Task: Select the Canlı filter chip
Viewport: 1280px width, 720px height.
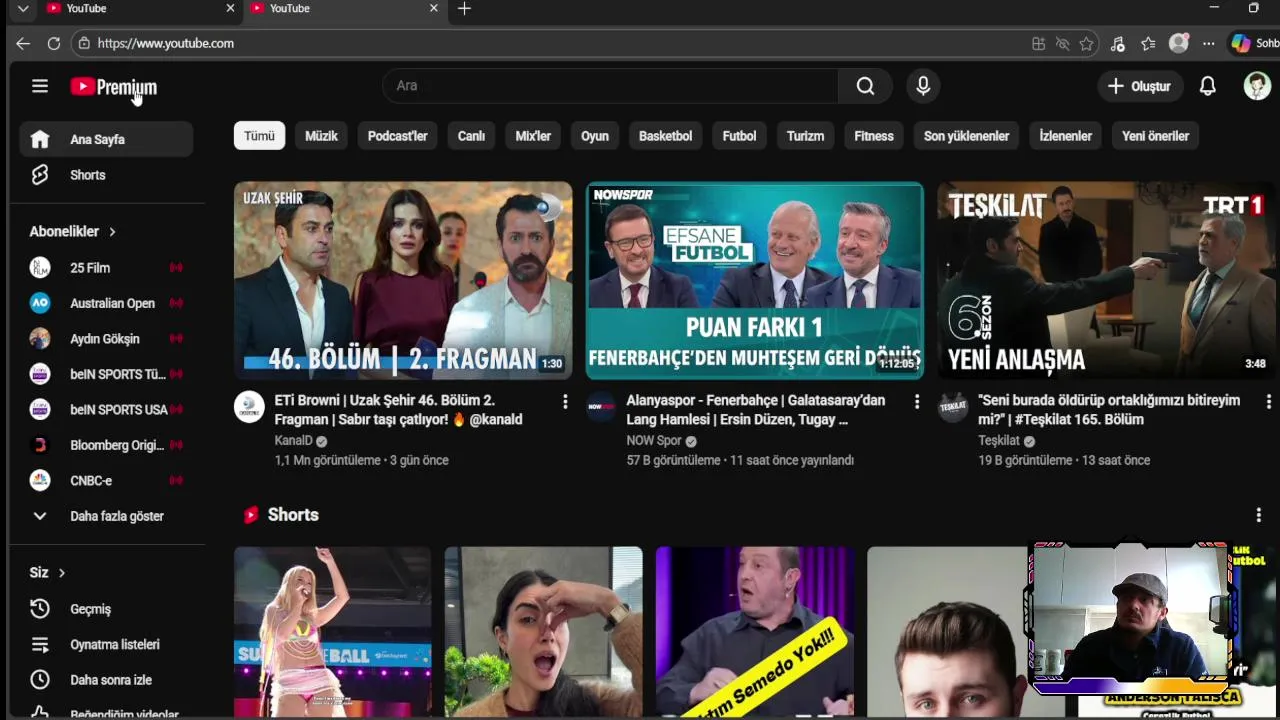Action: click(471, 136)
